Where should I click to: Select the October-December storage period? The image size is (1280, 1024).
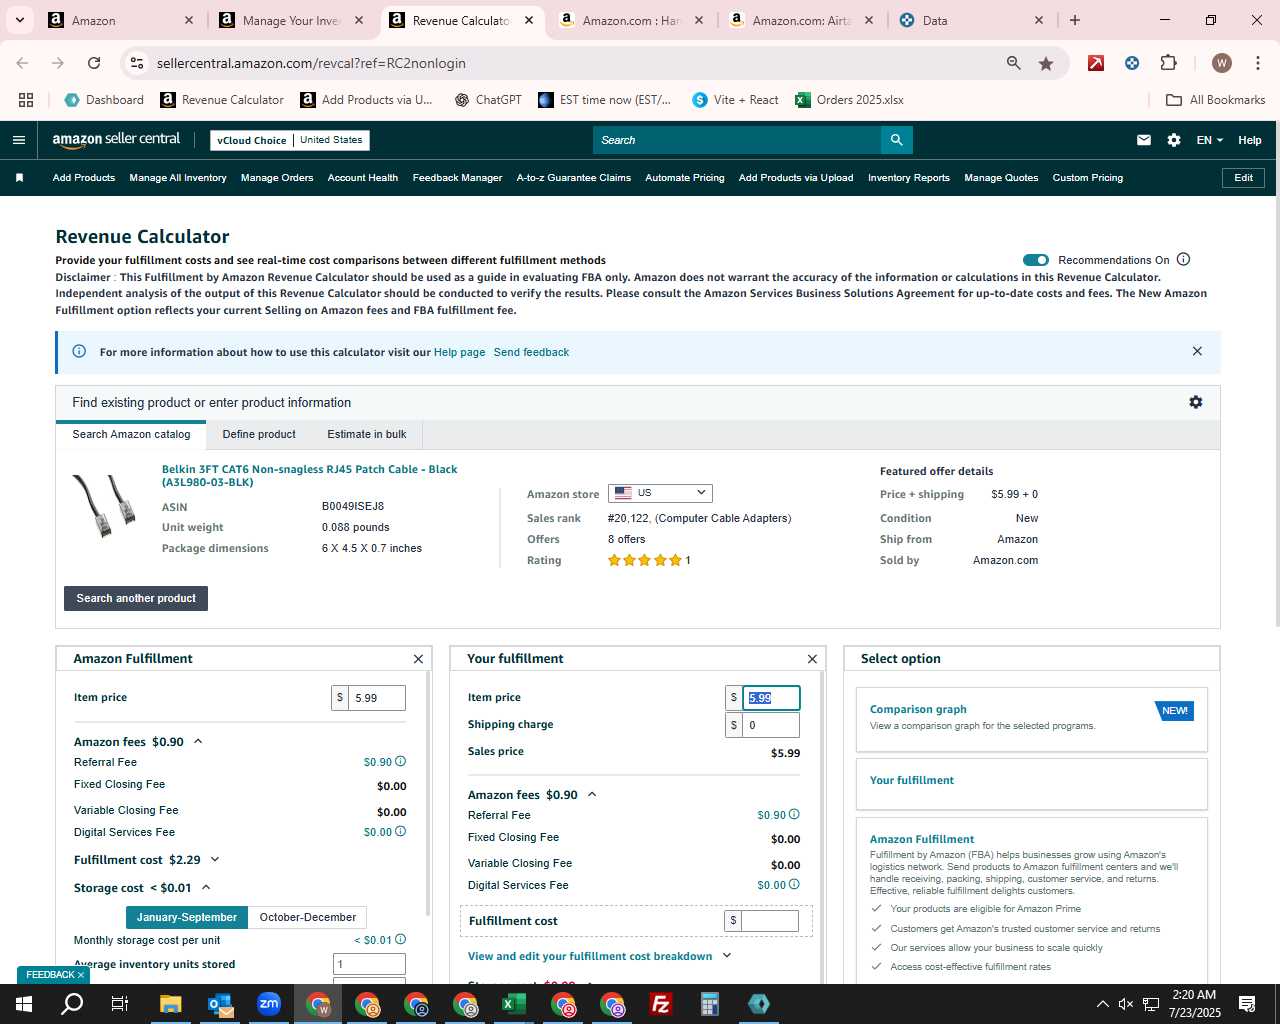(308, 917)
